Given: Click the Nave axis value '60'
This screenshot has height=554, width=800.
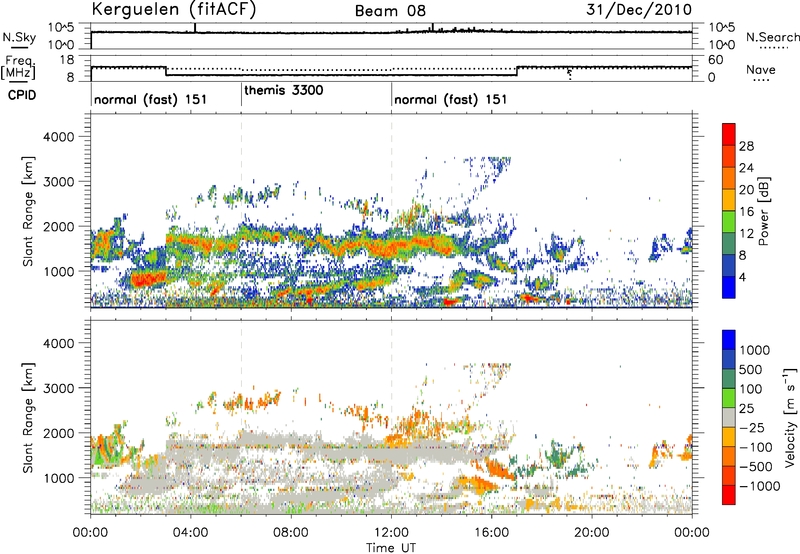Looking at the screenshot, I should (715, 60).
